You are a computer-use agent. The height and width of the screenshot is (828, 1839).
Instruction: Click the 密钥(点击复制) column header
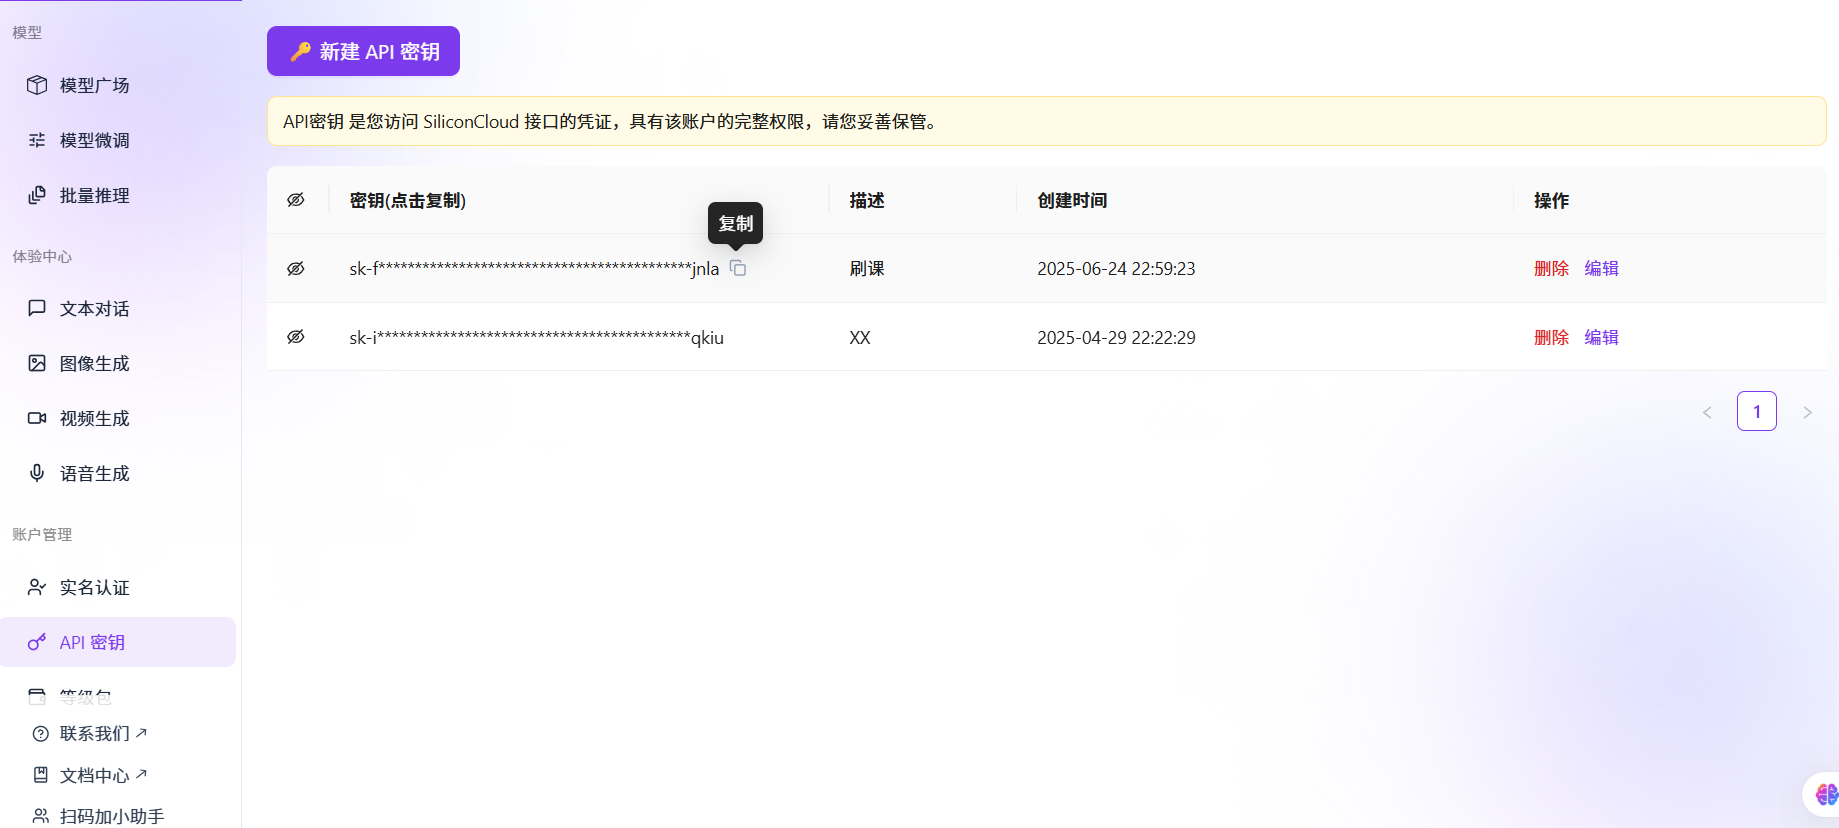click(408, 200)
